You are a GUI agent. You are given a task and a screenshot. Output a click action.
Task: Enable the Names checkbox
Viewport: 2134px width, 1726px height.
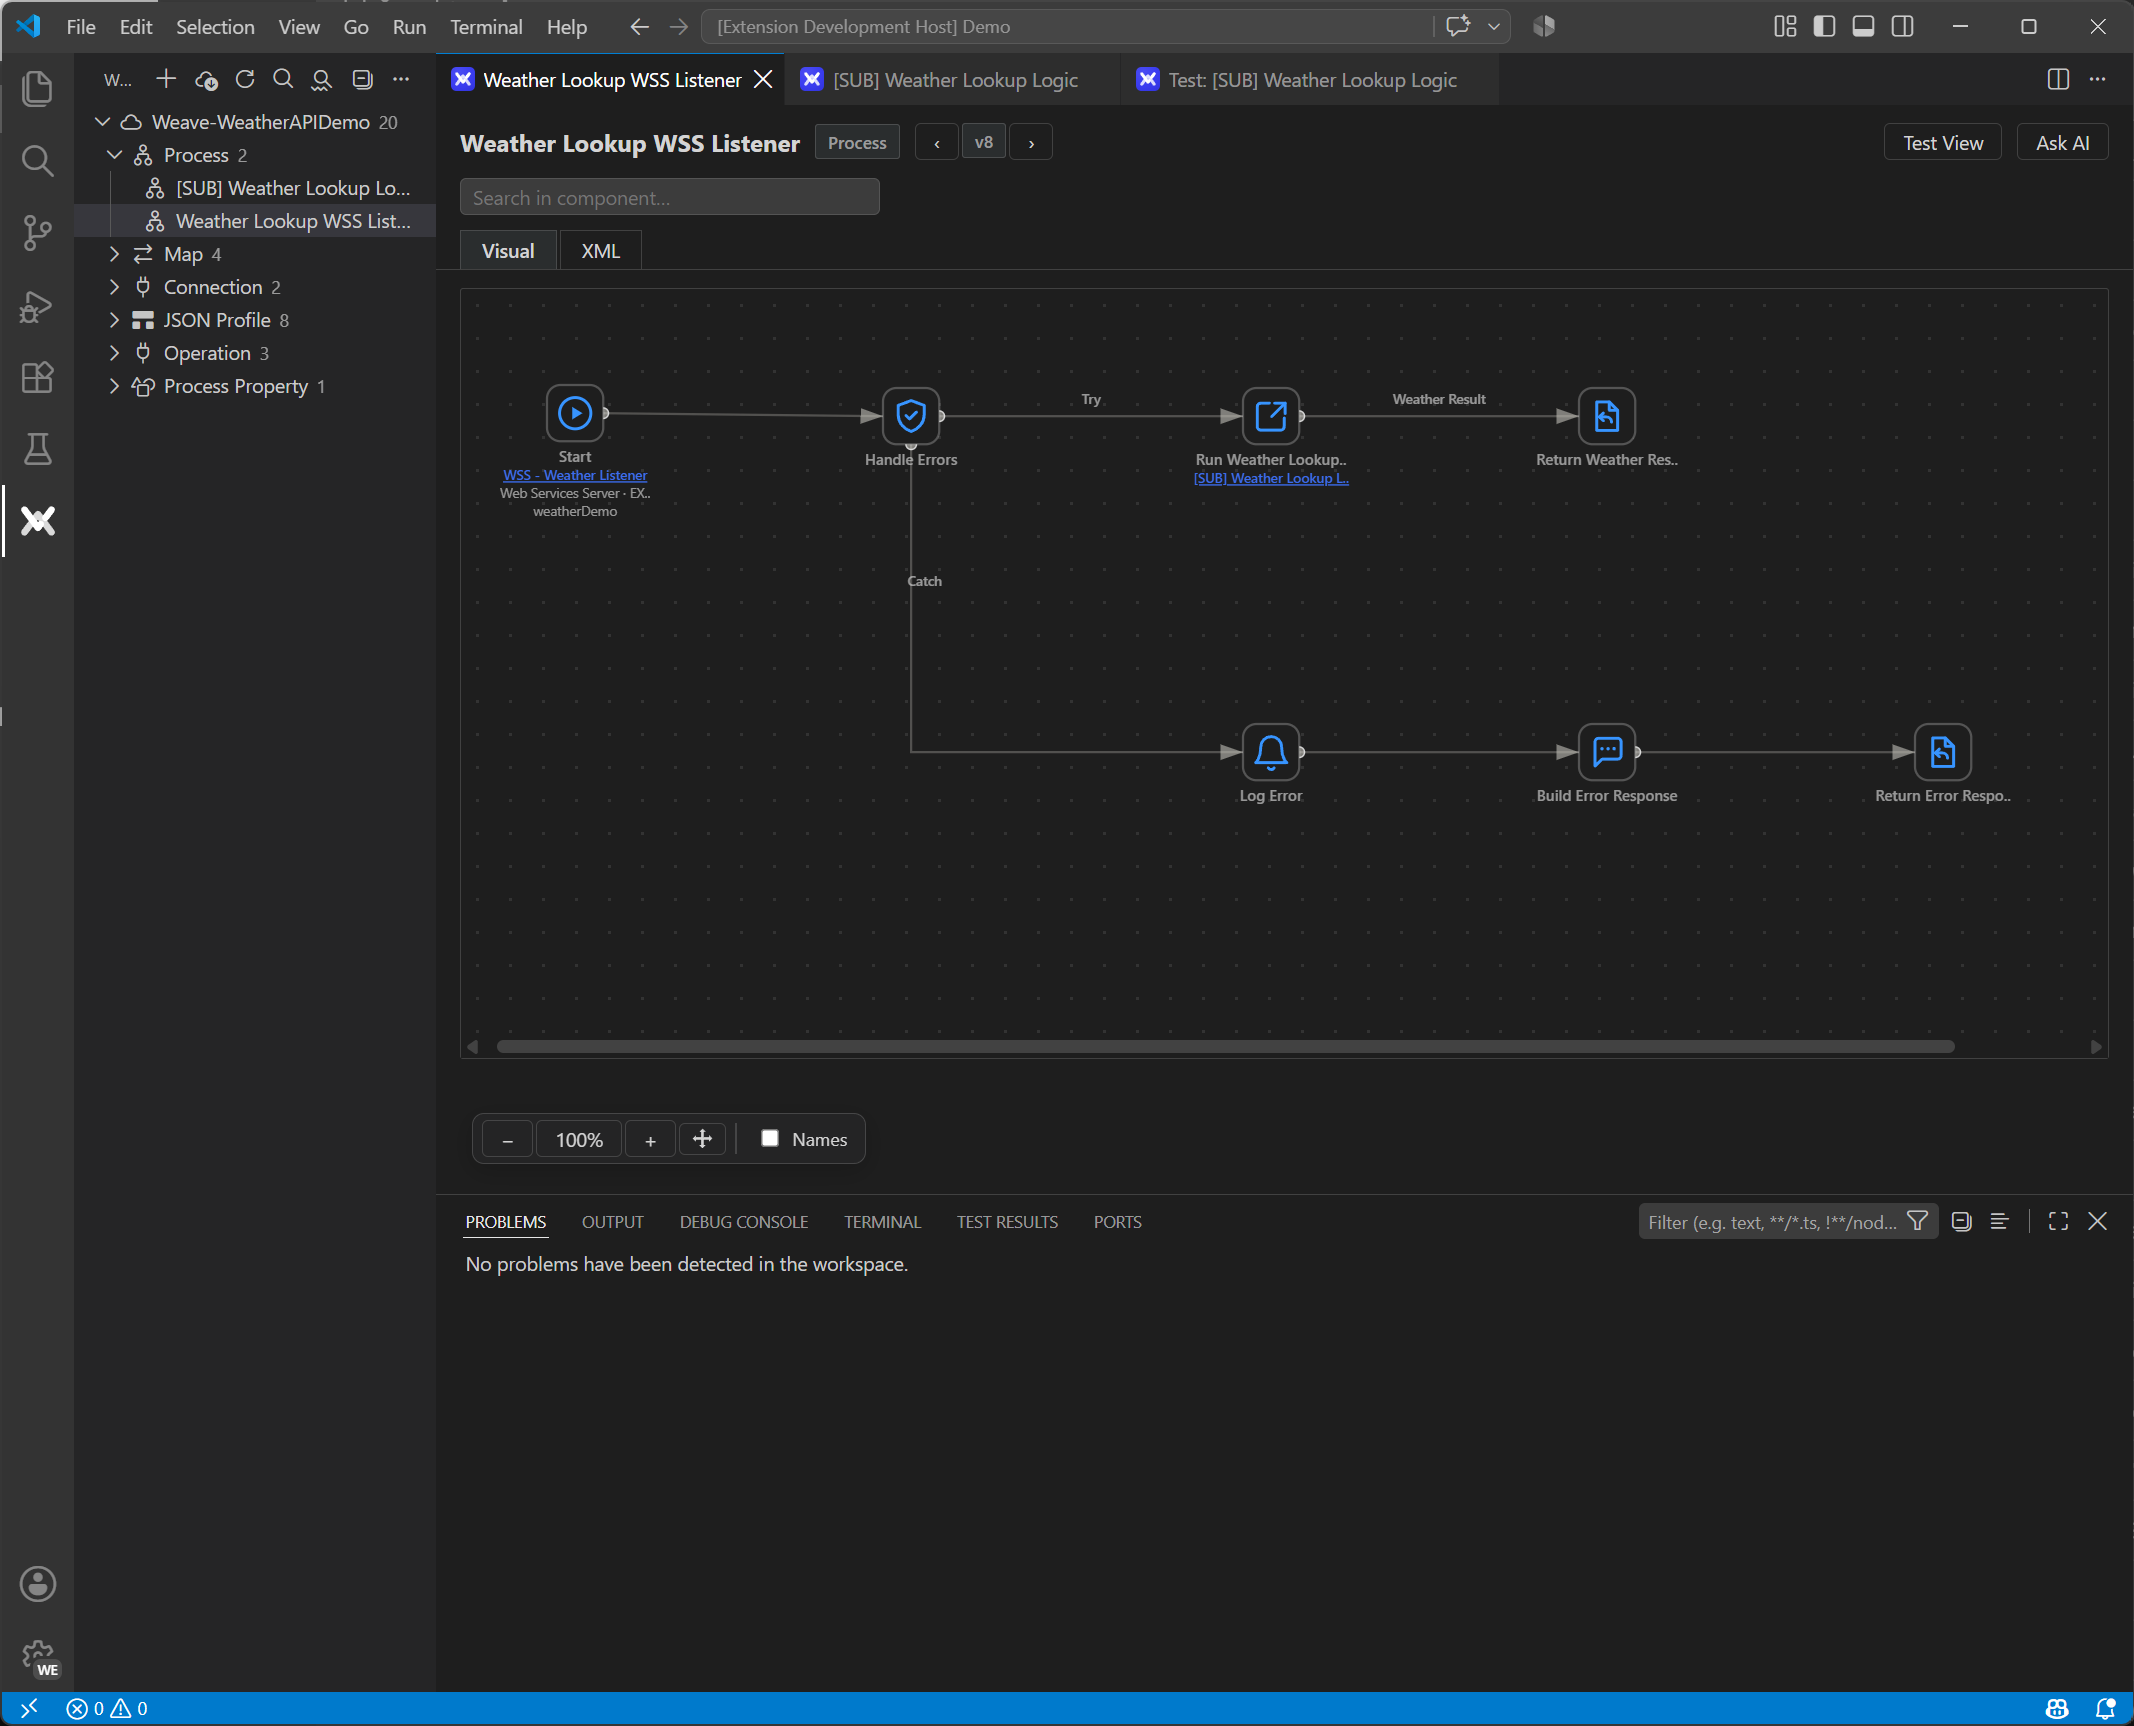pos(770,1138)
